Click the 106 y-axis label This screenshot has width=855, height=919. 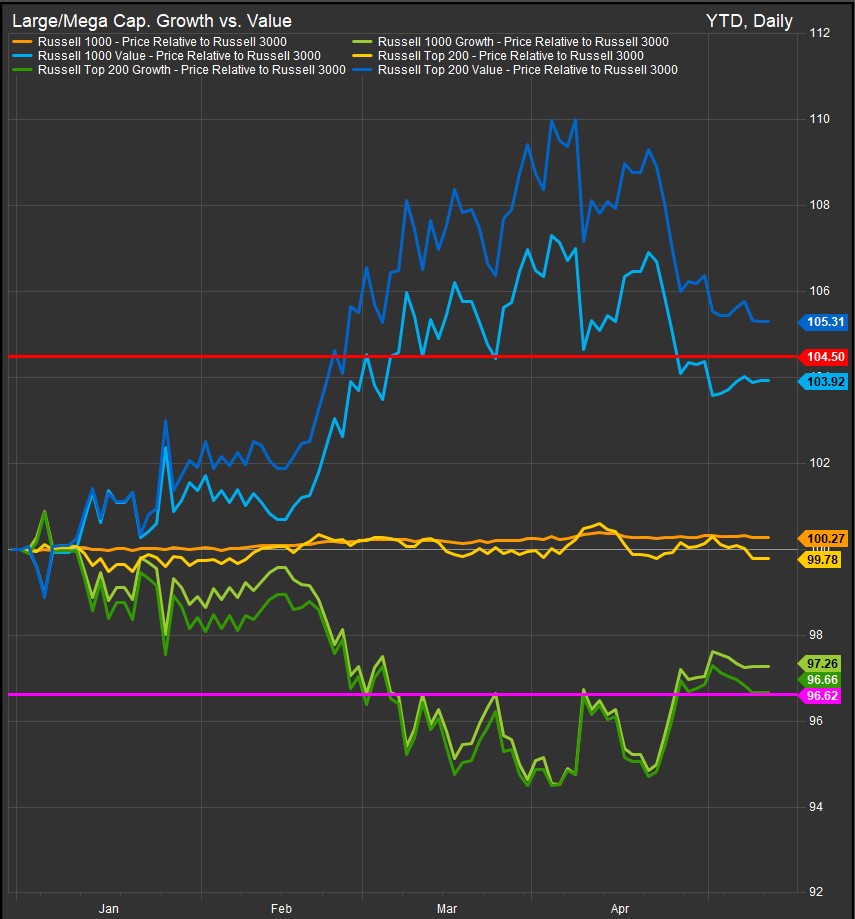tap(819, 291)
